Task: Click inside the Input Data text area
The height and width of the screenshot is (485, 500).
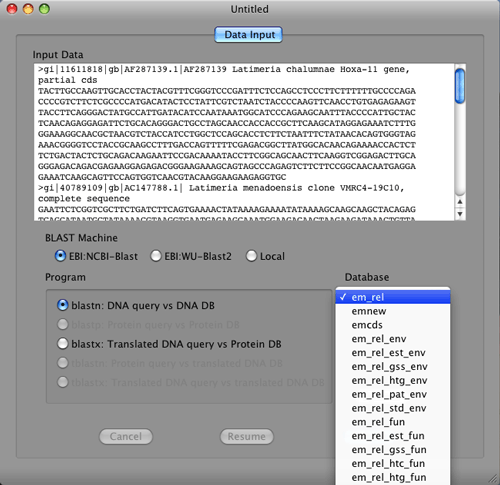Action: point(244,142)
